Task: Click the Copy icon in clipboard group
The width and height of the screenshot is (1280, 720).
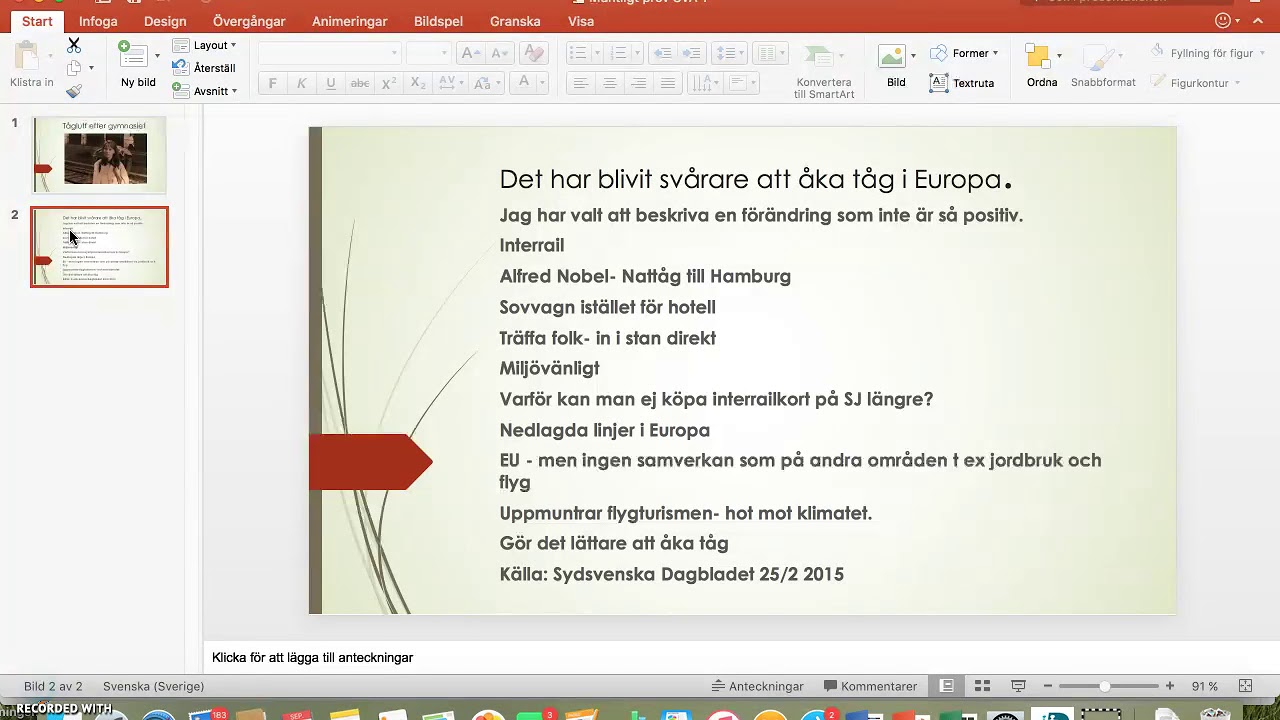Action: click(x=74, y=68)
